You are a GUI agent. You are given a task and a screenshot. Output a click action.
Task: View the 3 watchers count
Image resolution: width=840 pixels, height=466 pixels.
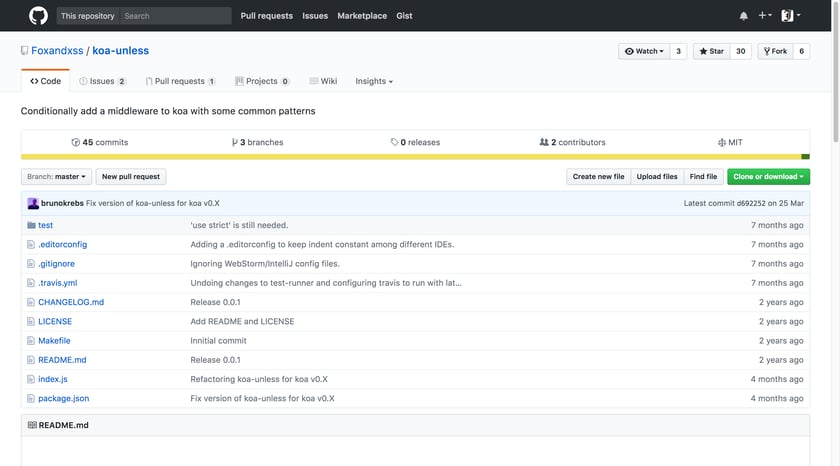click(x=678, y=51)
